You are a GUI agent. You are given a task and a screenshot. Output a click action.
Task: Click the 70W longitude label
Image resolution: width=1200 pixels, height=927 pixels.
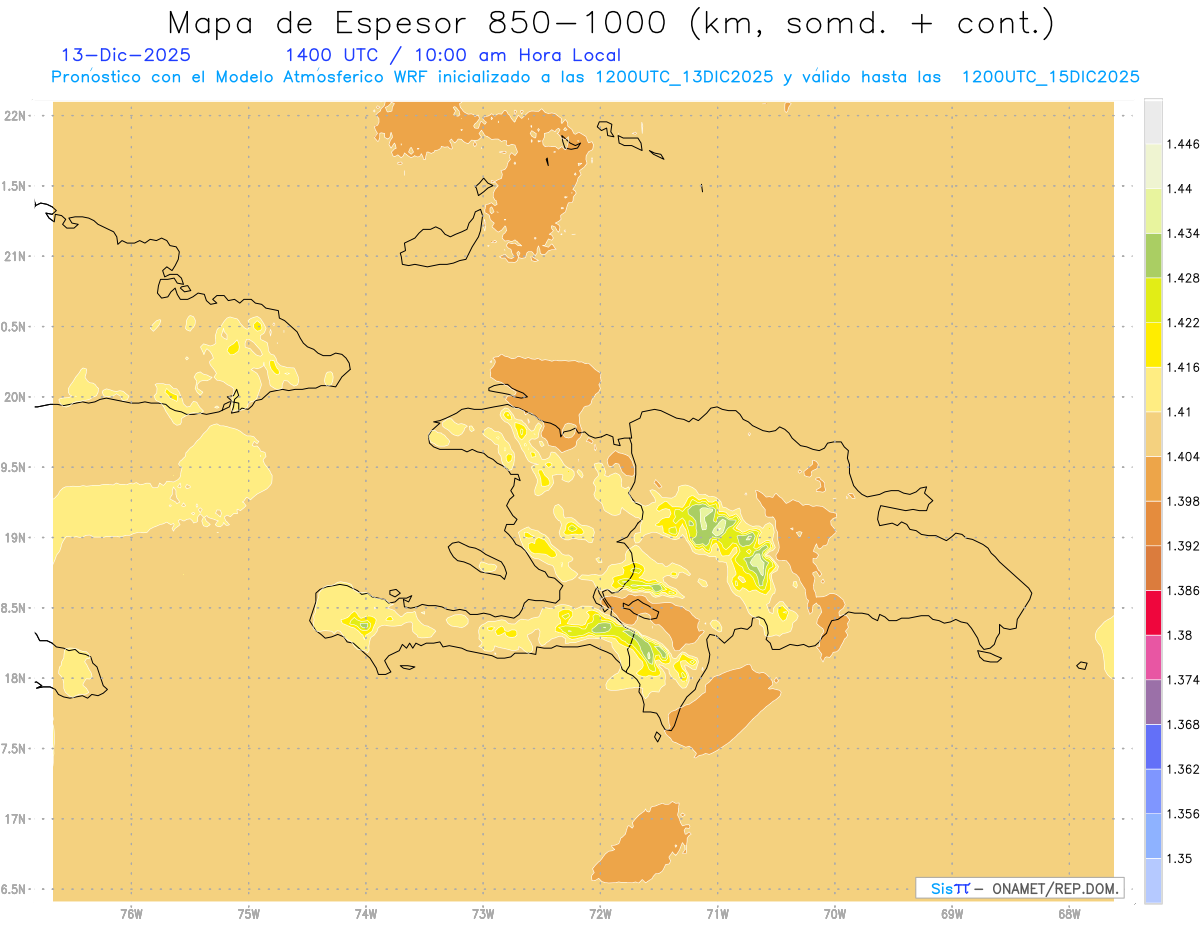point(835,914)
